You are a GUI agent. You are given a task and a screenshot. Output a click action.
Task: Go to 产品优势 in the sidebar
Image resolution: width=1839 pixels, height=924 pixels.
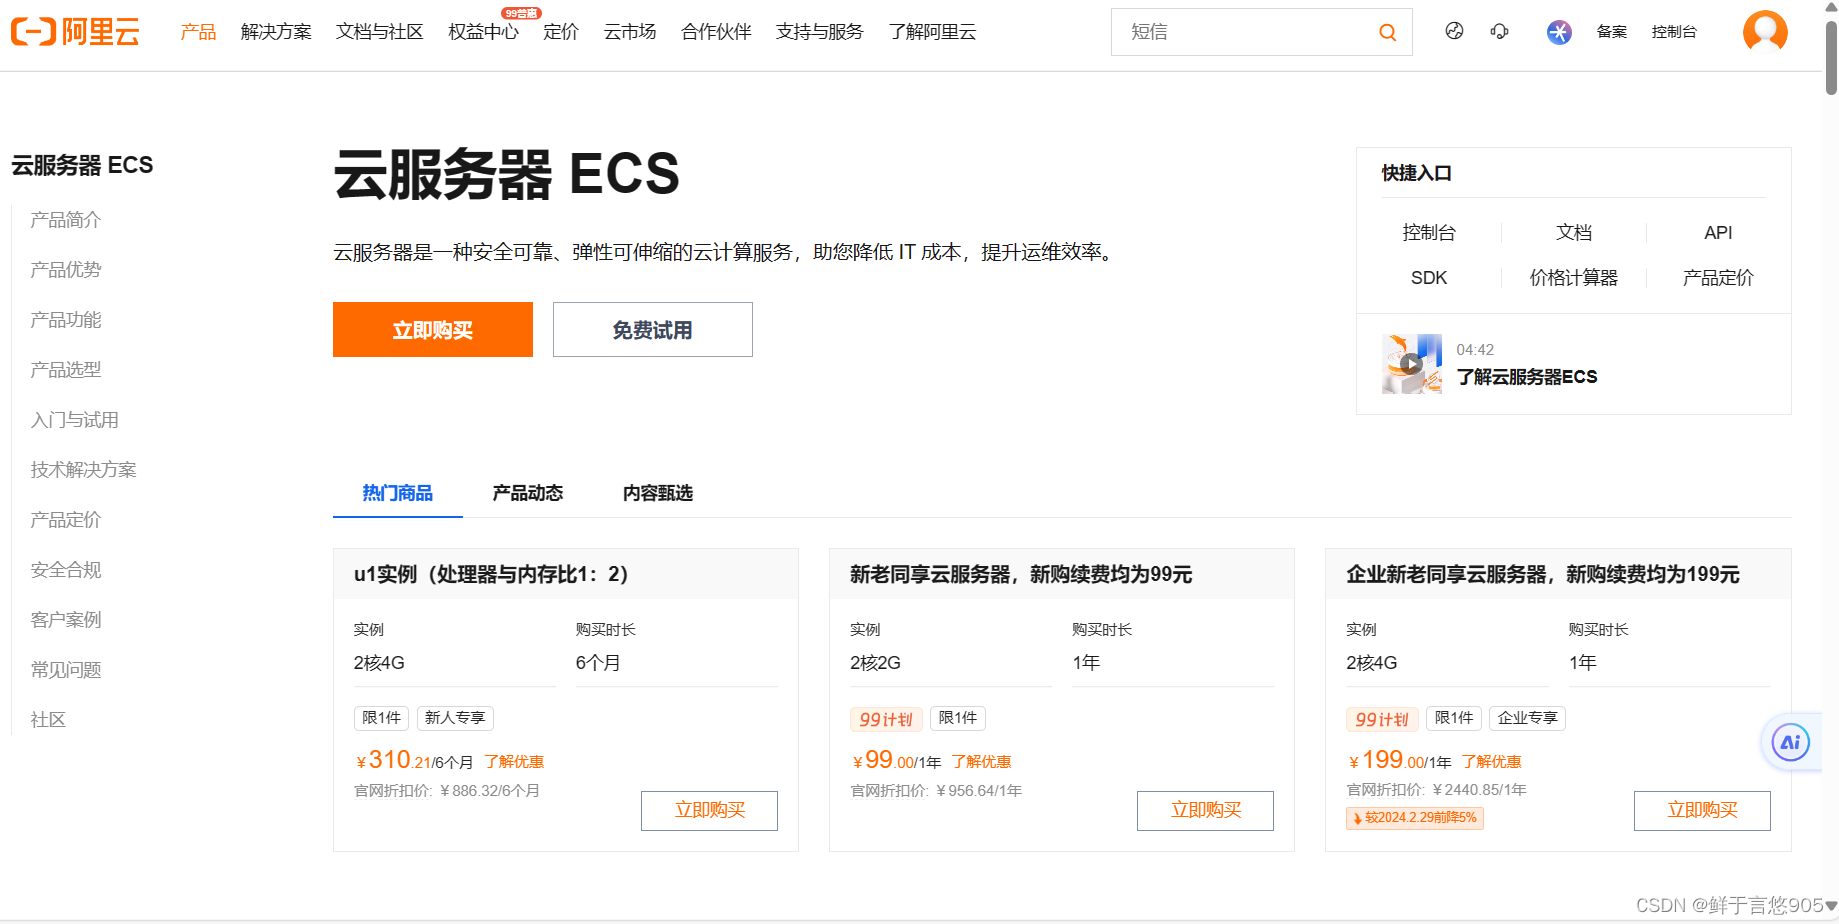(x=66, y=270)
